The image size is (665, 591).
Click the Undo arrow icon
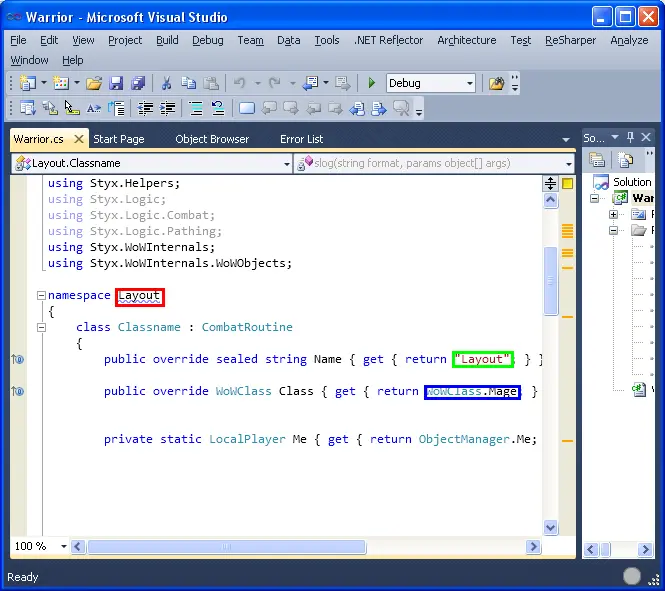tap(240, 83)
